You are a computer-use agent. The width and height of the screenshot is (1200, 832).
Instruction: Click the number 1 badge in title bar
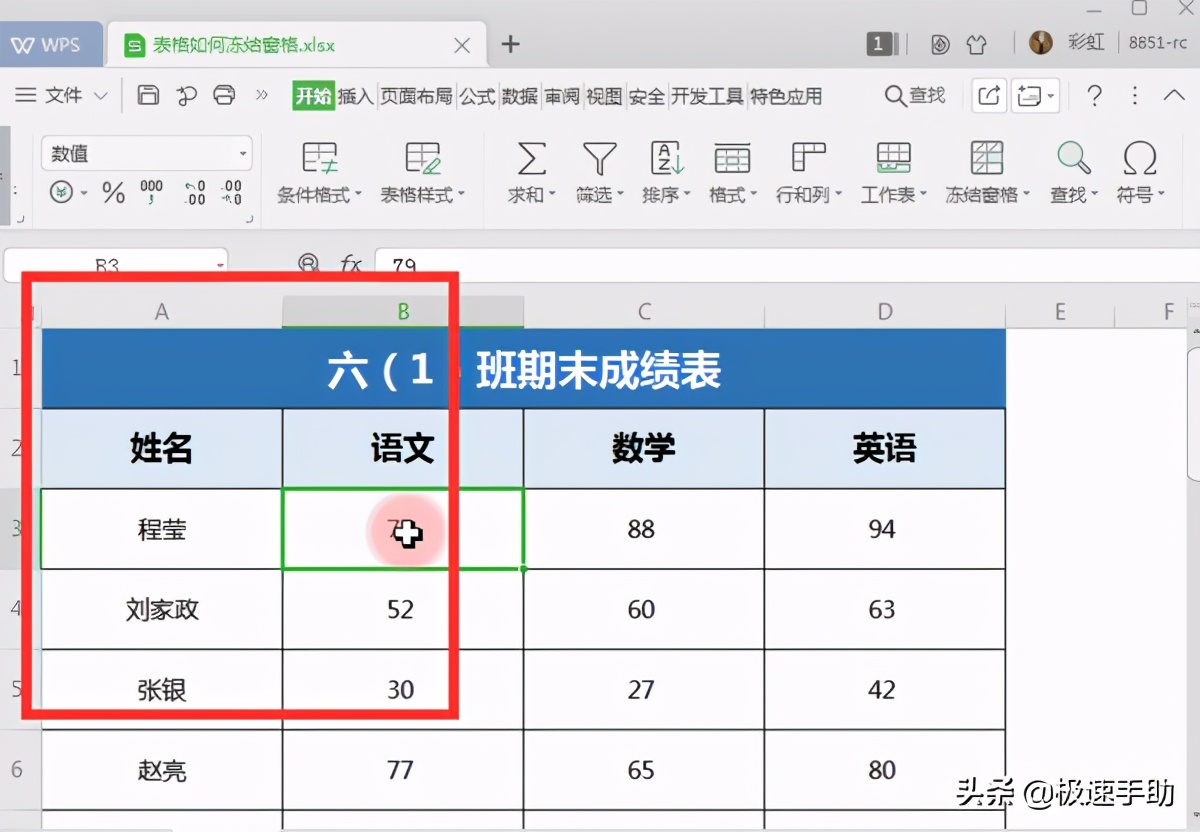tap(879, 43)
